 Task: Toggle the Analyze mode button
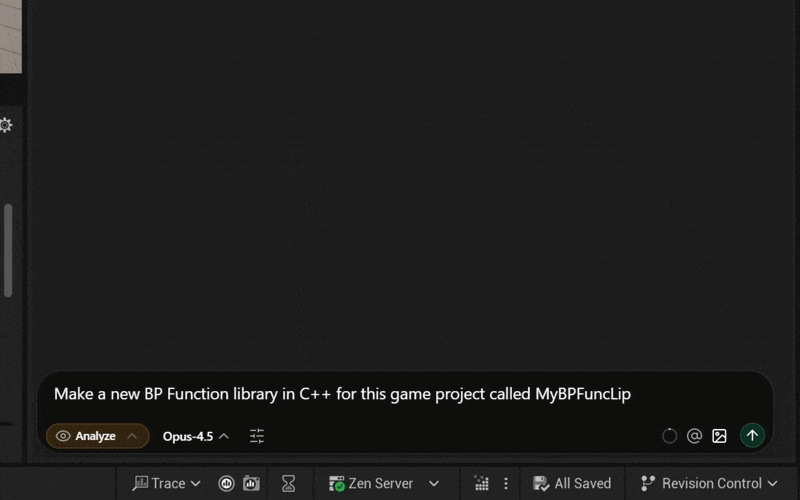[x=97, y=436]
